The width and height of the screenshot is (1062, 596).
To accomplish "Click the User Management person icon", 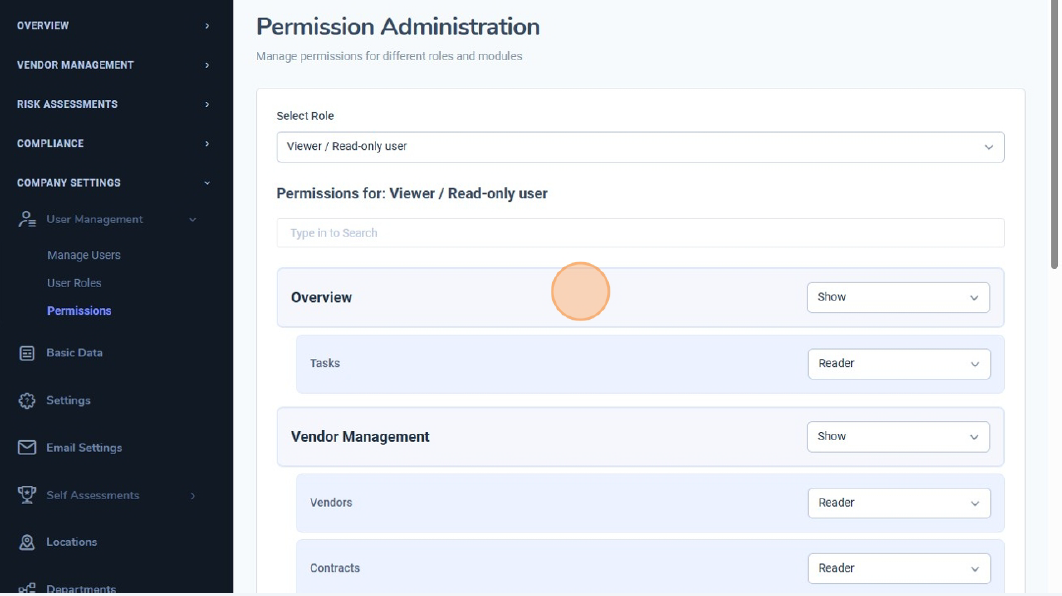I will click(27, 220).
